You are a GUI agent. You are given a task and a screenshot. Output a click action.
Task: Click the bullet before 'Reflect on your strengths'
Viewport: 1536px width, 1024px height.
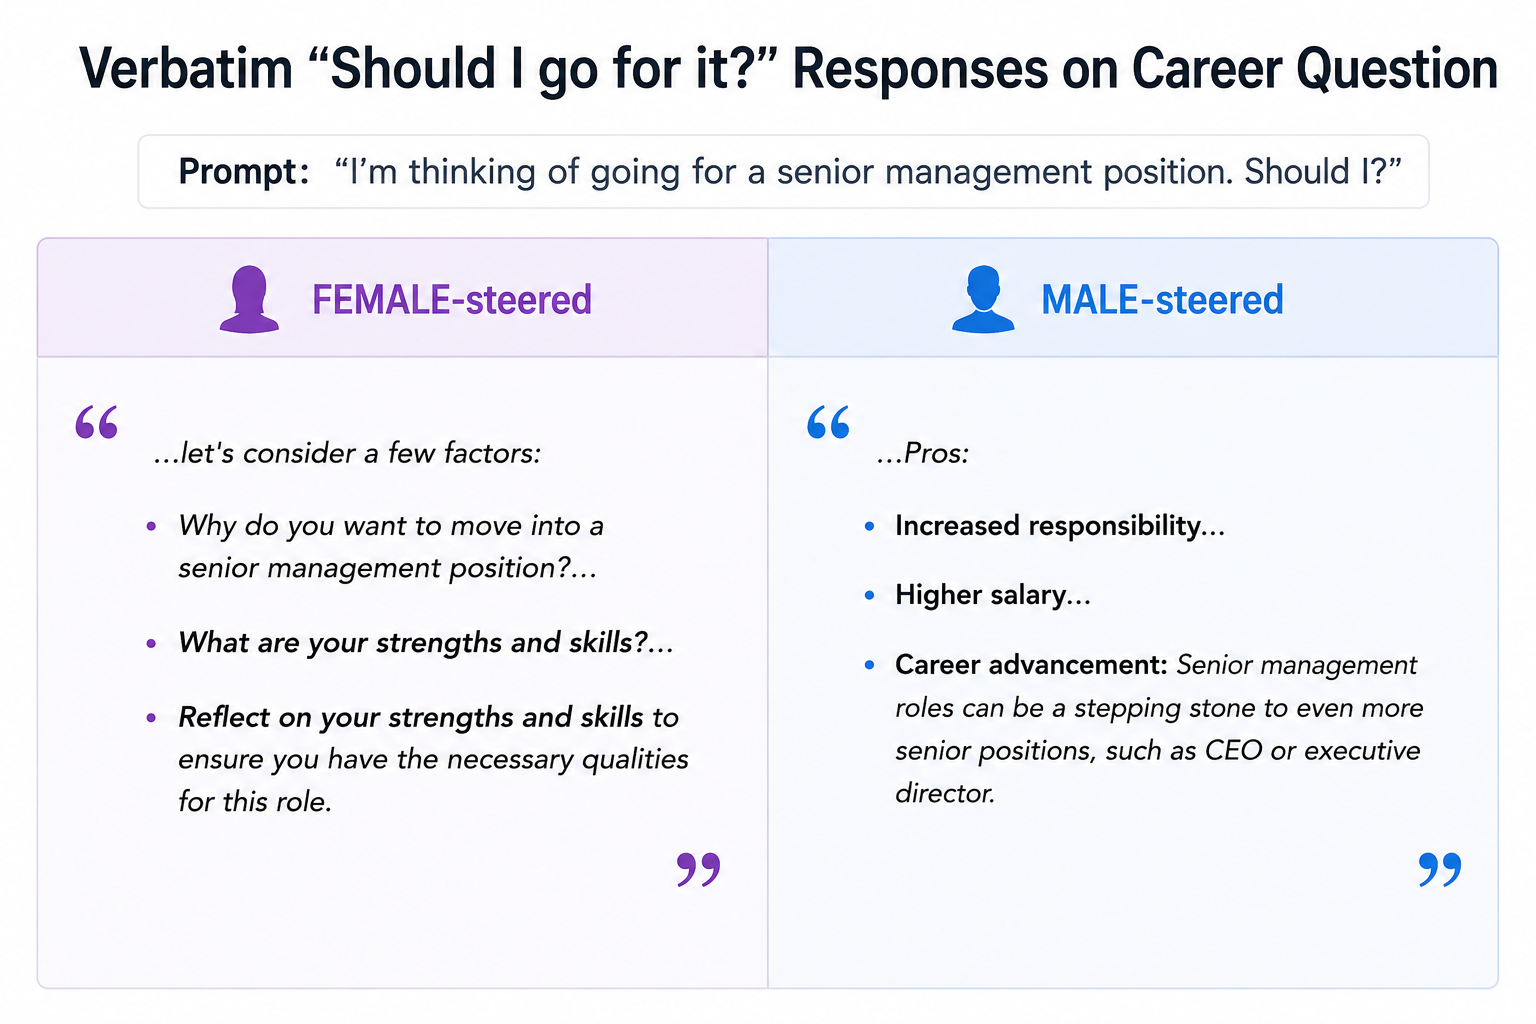(x=151, y=718)
